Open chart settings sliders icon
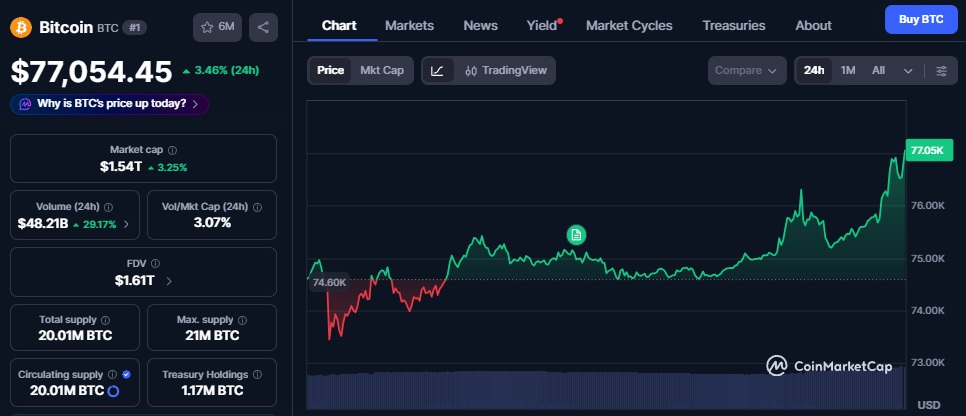 pos(941,70)
